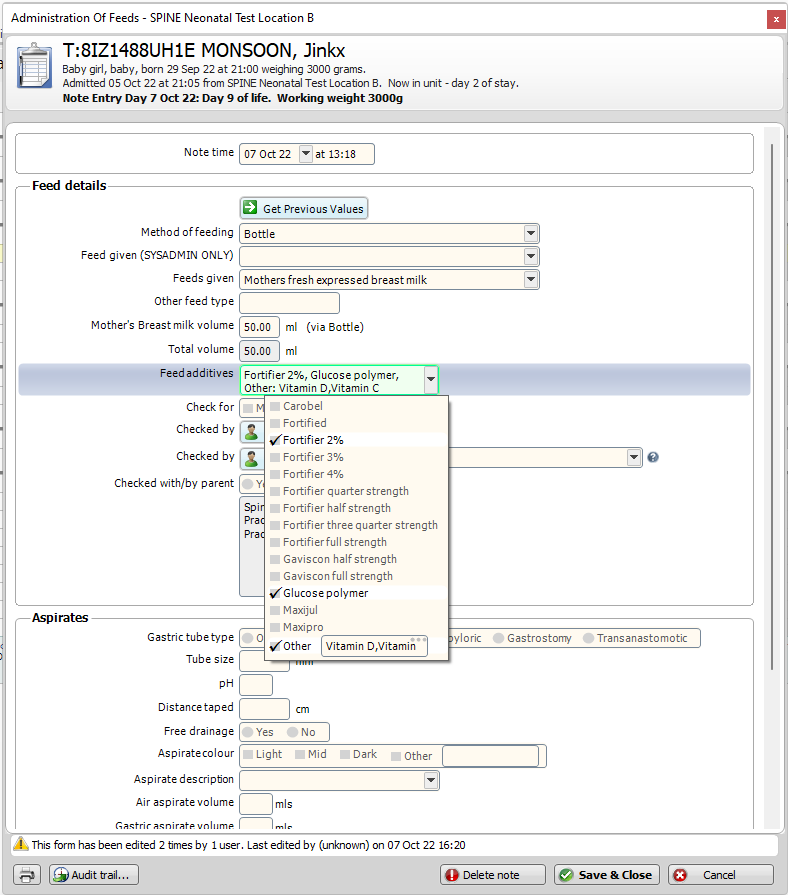
Task: Tick Fortifier three quarter strength checkbox
Action: click(275, 525)
